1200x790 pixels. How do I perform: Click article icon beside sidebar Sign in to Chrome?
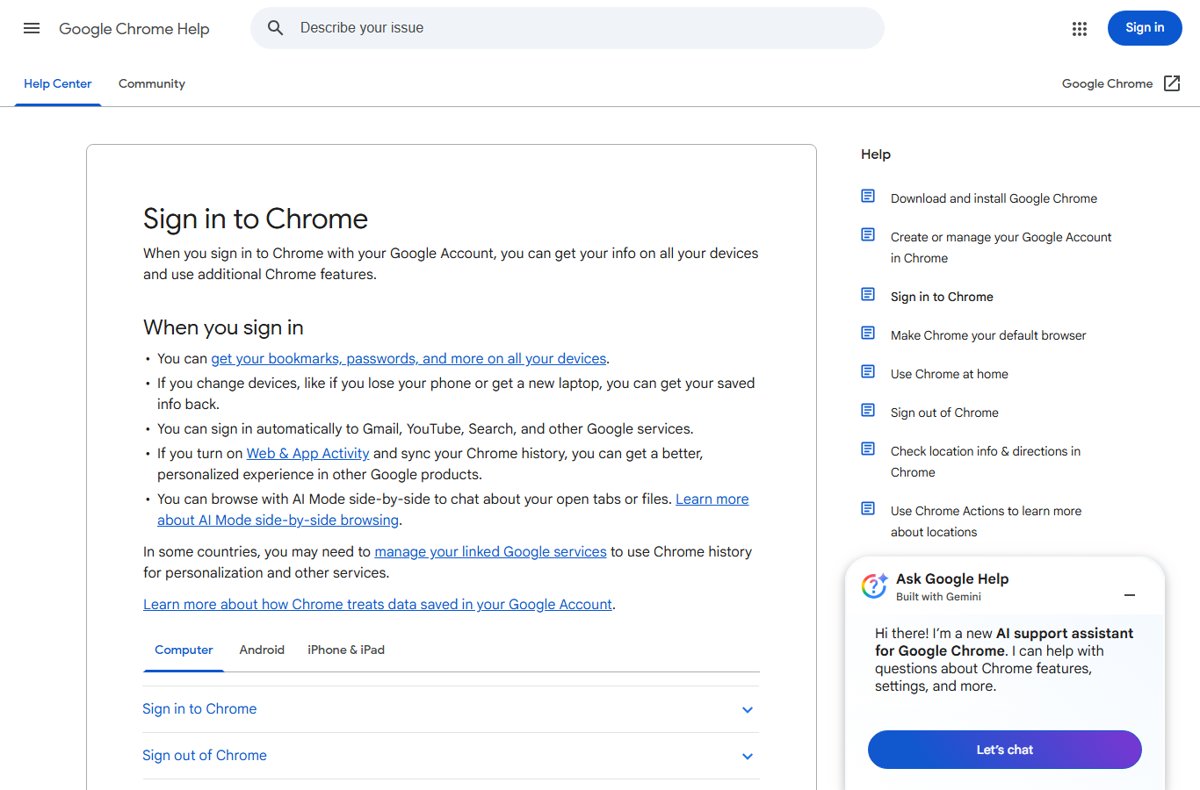(868, 294)
